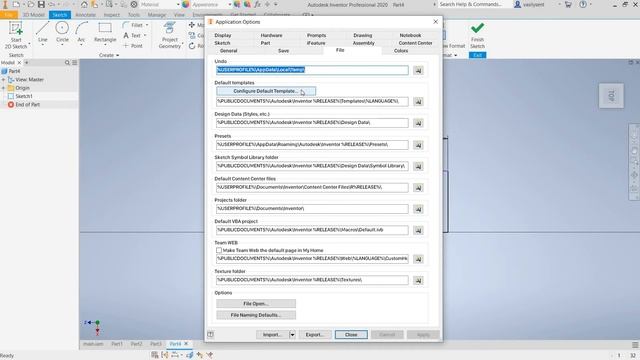
Task: Switch to the Hardware tab
Action: coord(271,36)
